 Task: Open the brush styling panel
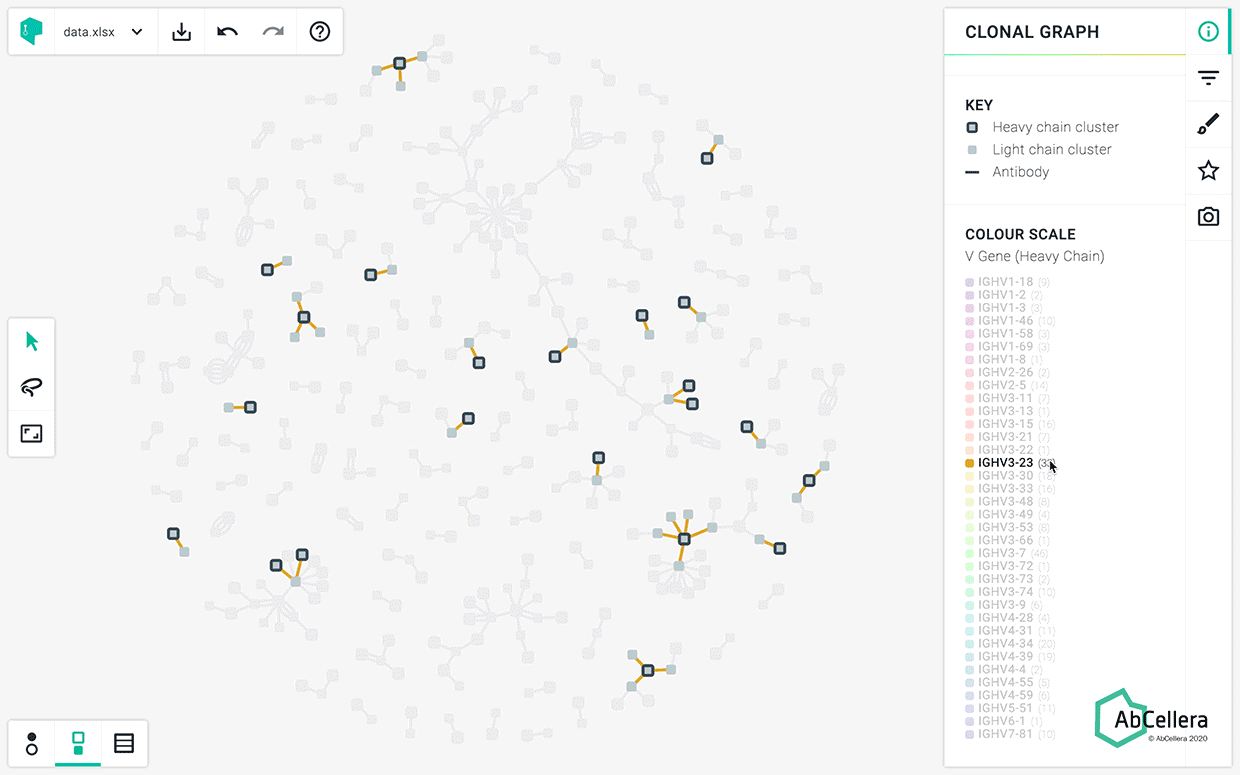point(1208,124)
